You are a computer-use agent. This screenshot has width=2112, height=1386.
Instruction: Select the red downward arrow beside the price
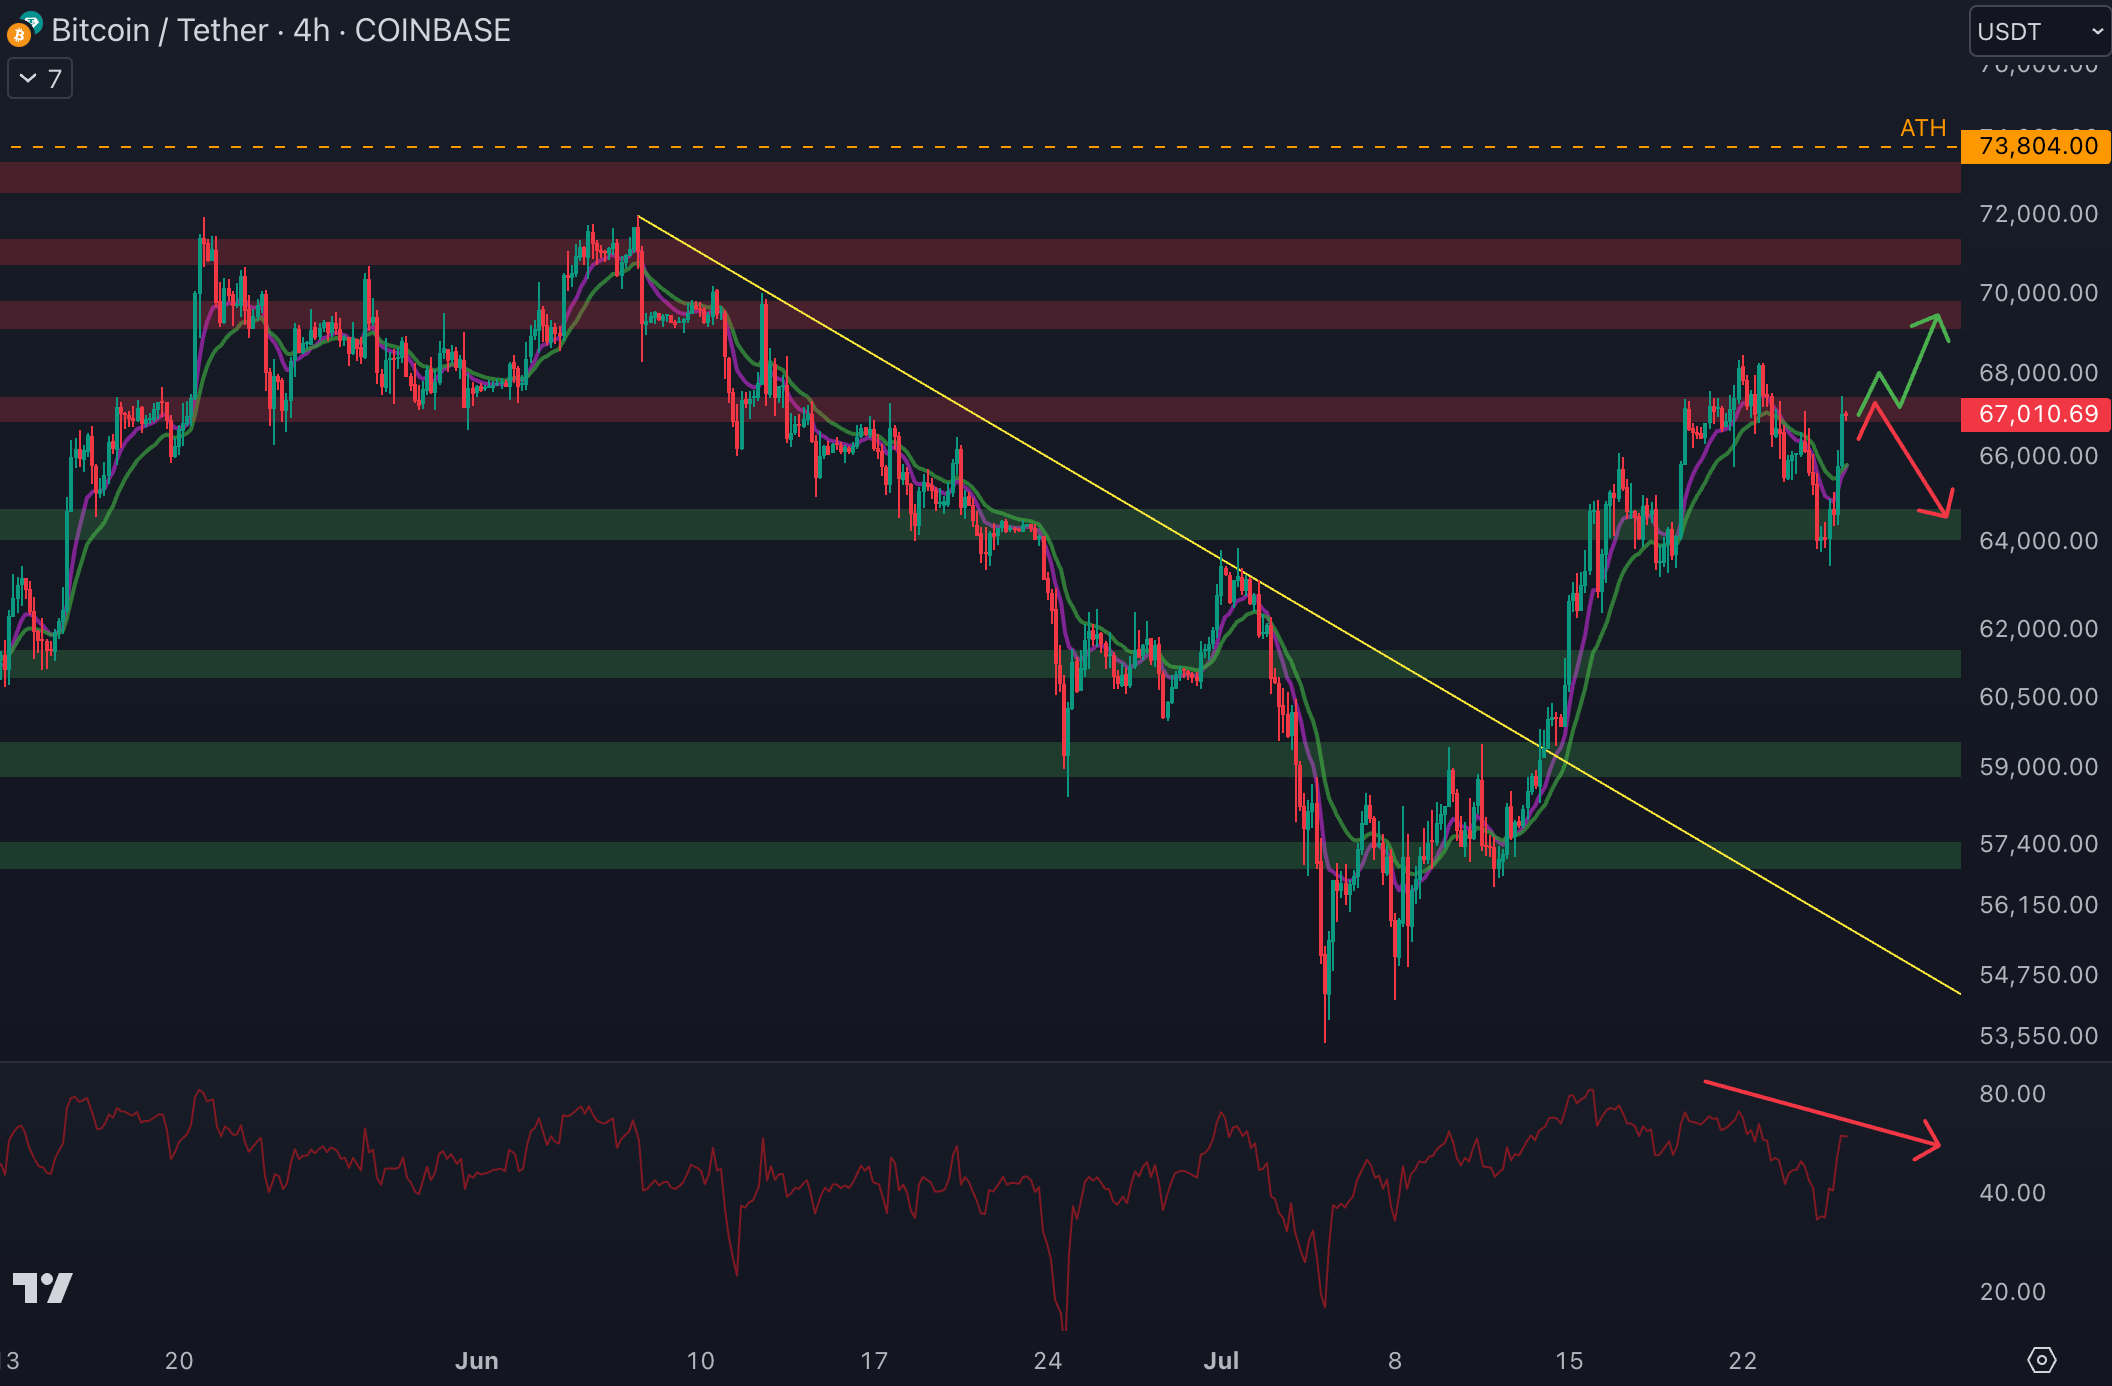[1912, 461]
